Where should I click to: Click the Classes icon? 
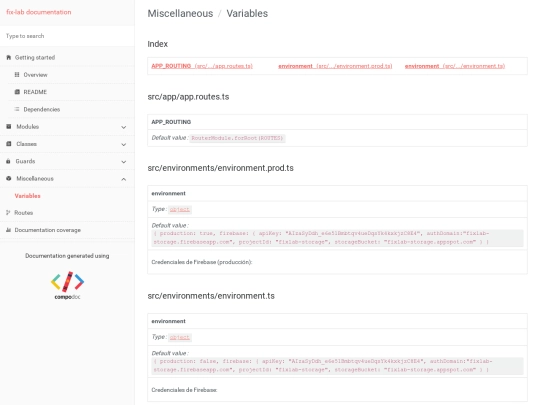tap(9, 144)
